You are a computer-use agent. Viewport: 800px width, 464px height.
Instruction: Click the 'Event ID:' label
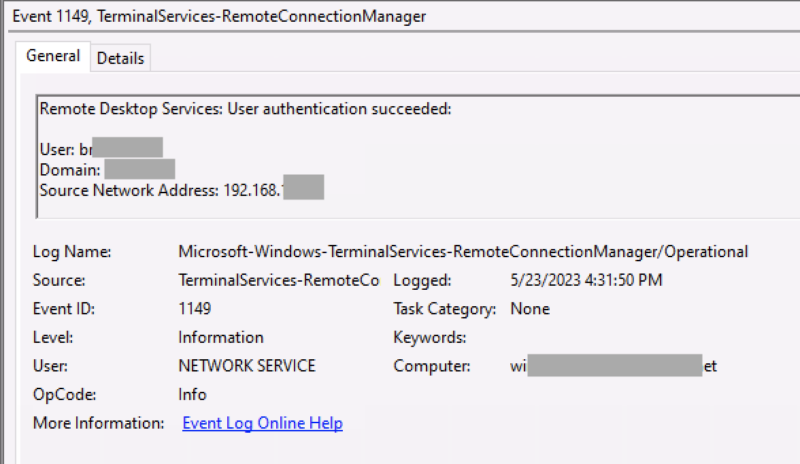click(x=64, y=309)
